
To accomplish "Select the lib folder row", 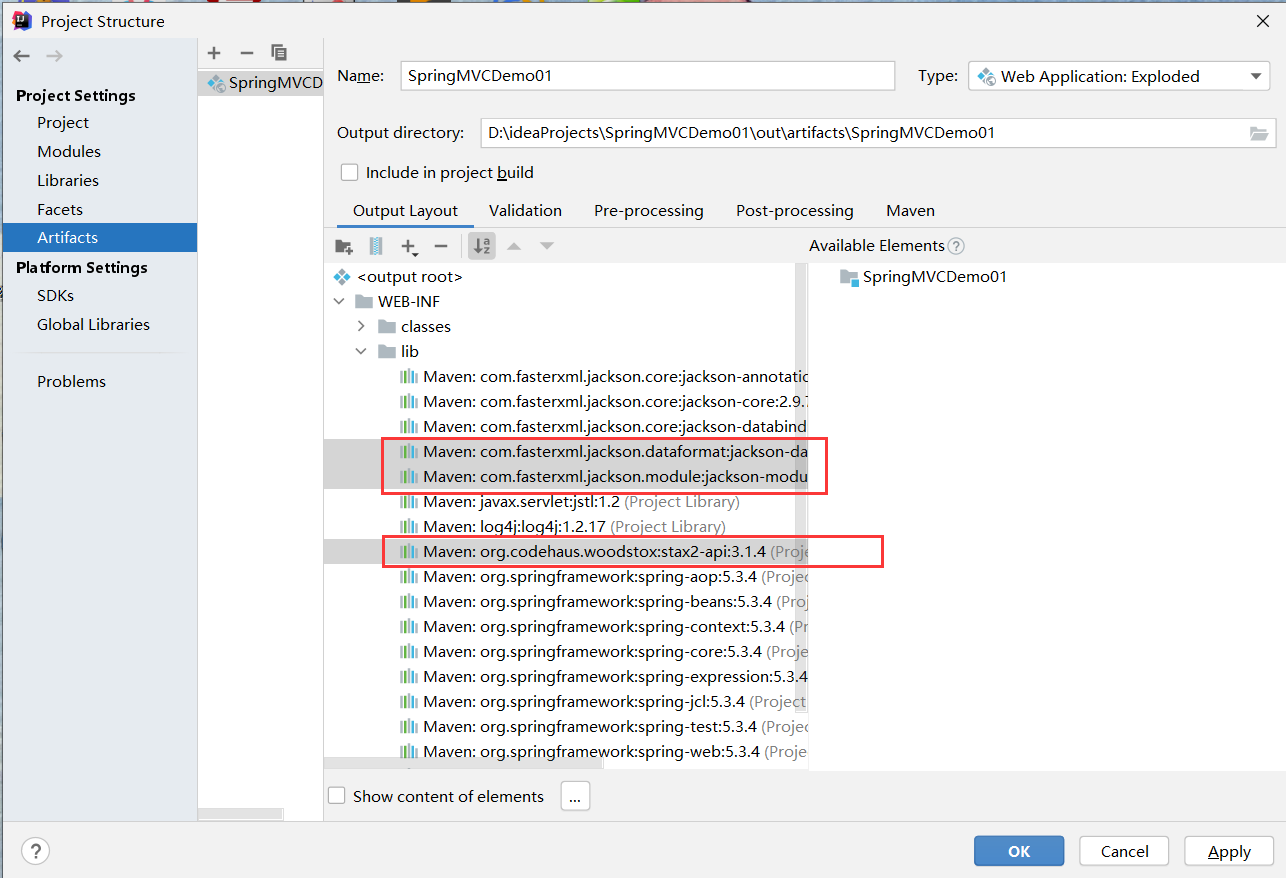I will [x=399, y=352].
